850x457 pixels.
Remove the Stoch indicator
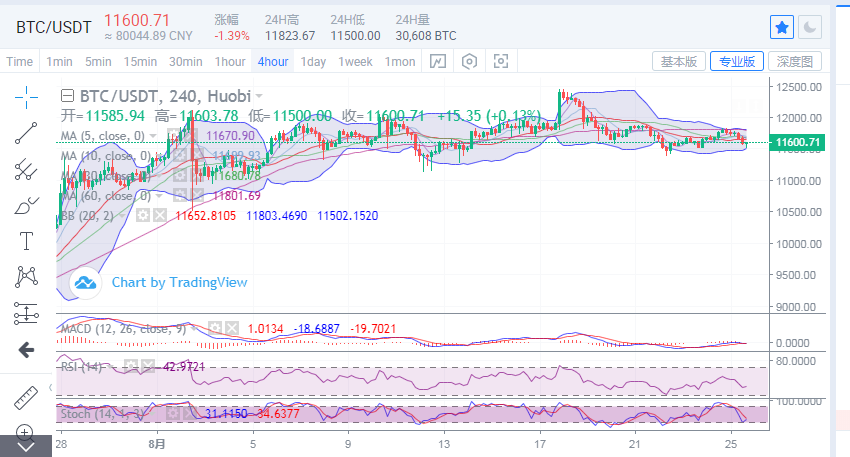pyautogui.click(x=189, y=414)
